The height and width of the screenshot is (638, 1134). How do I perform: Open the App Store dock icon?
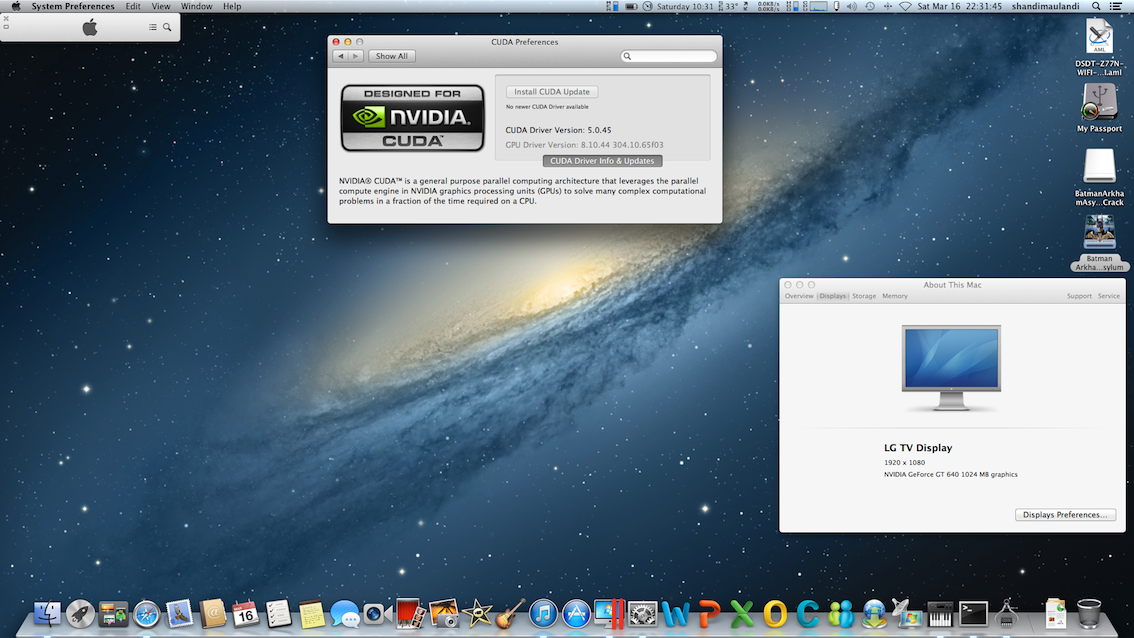(576, 613)
